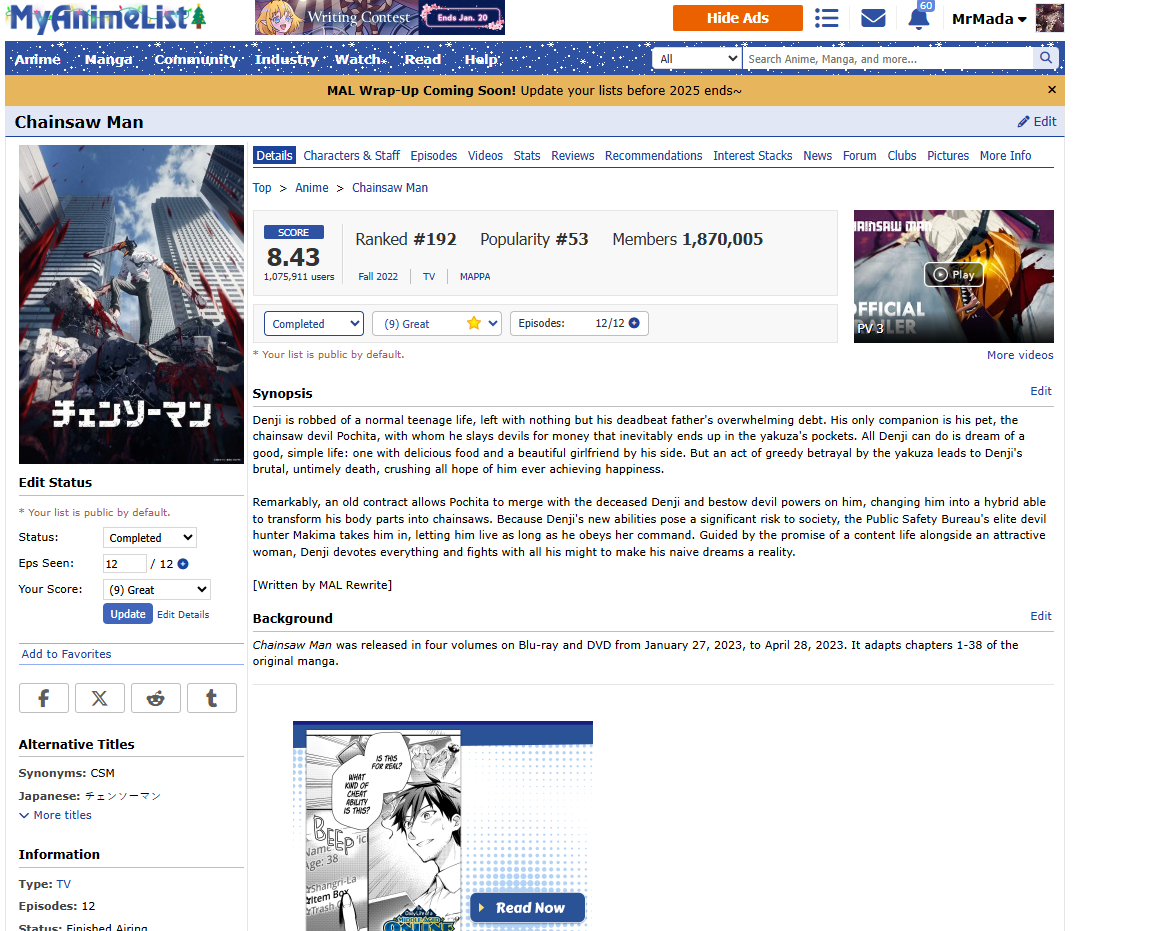This screenshot has height=931, width=1154.
Task: Click the pencil Edit link beside title
Action: [1036, 121]
